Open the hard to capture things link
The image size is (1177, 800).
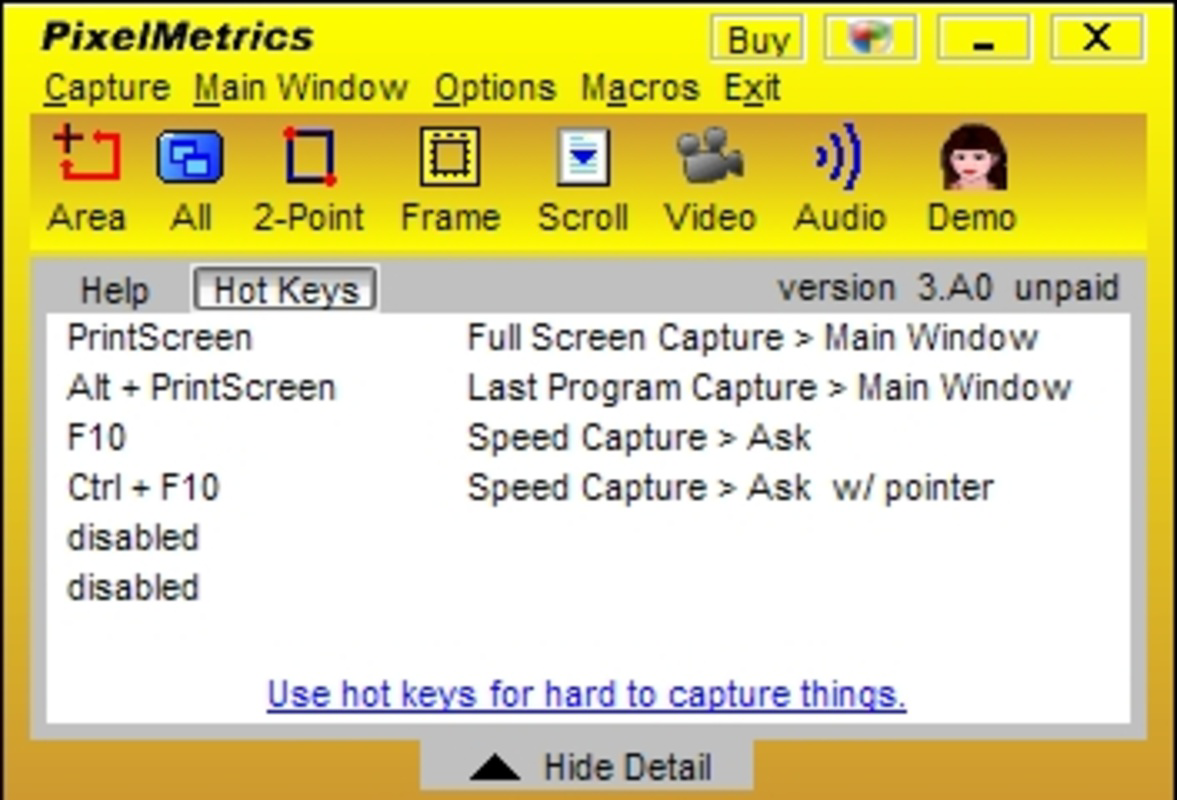[x=585, y=693]
